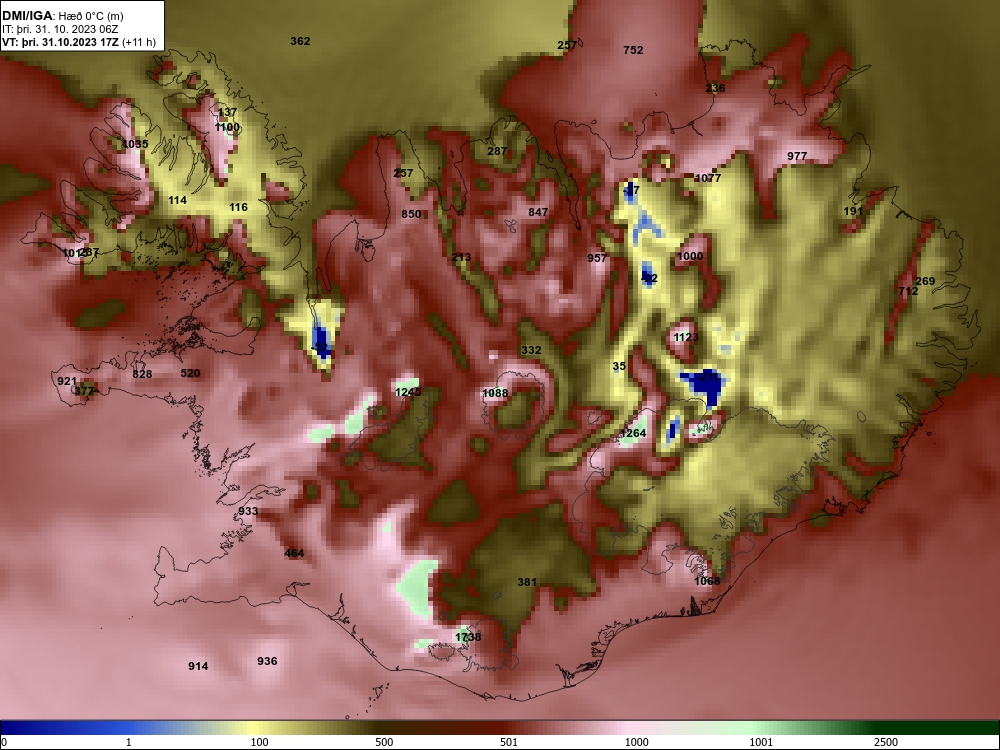Click the 1001 tick on the color scale
This screenshot has width=1000, height=750.
pos(761,742)
